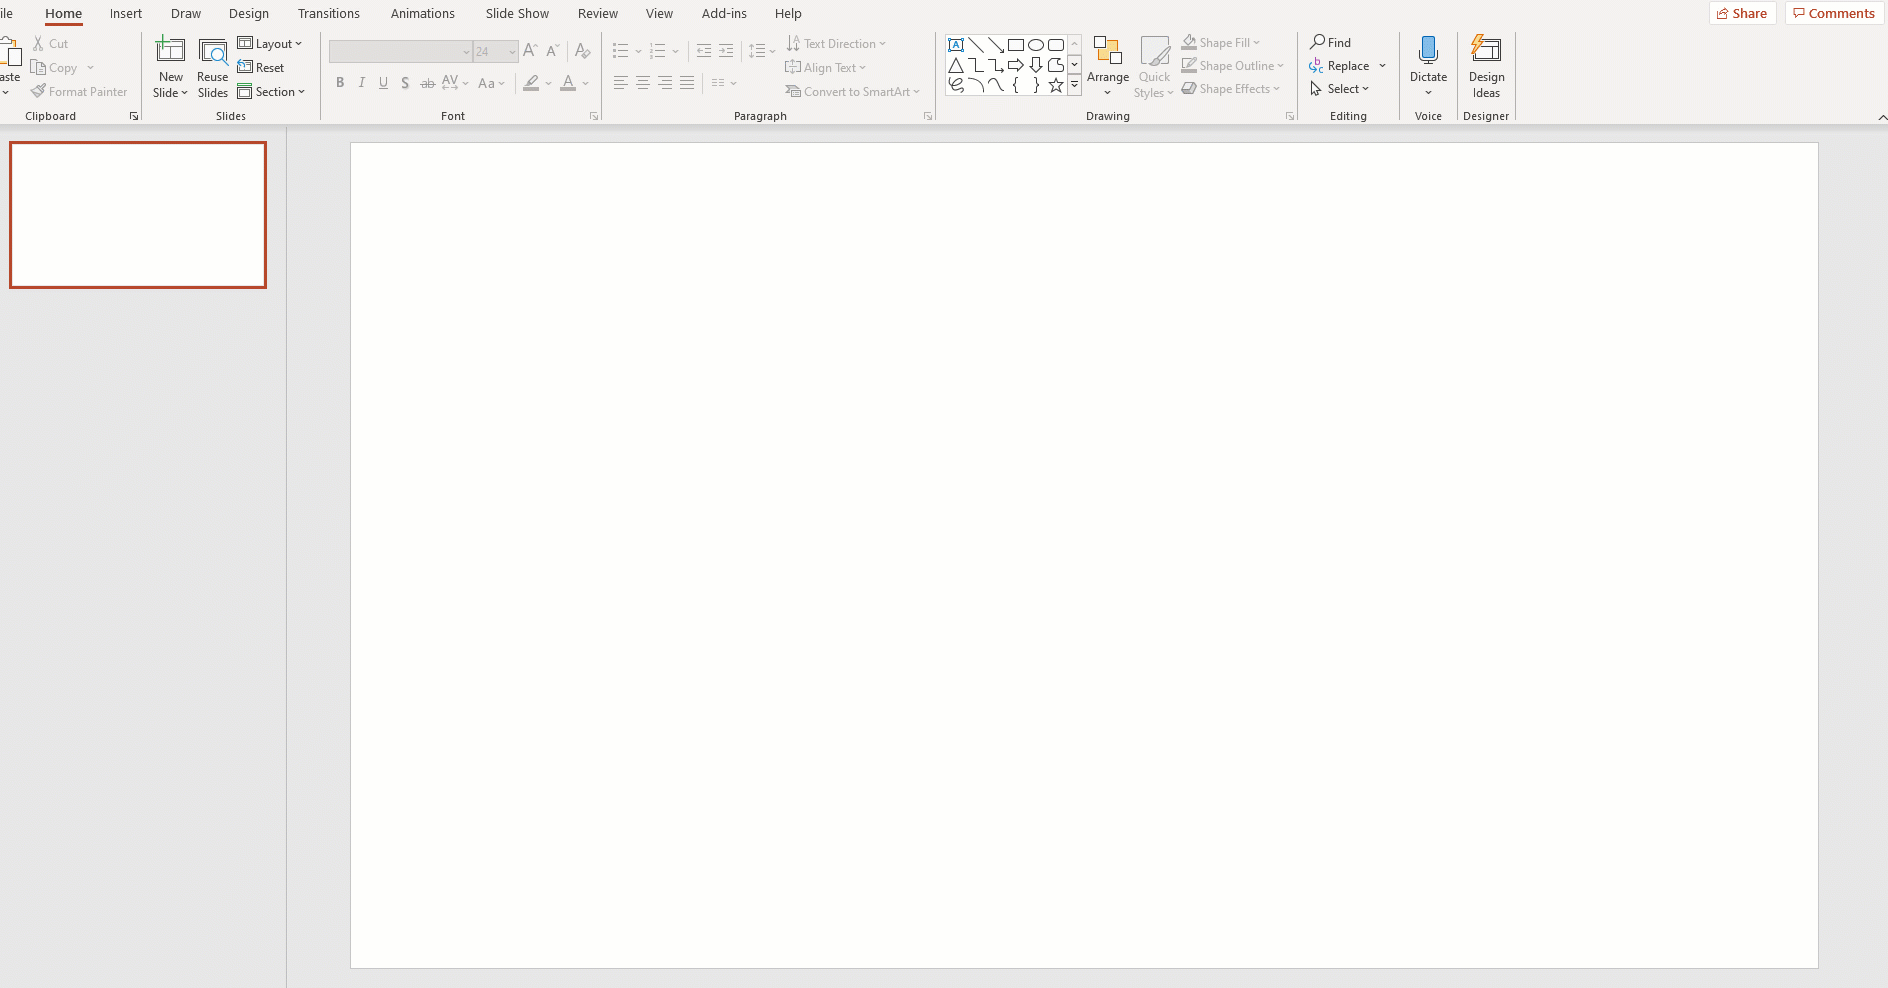
Task: Expand the Section dropdown menu
Action: click(x=271, y=92)
